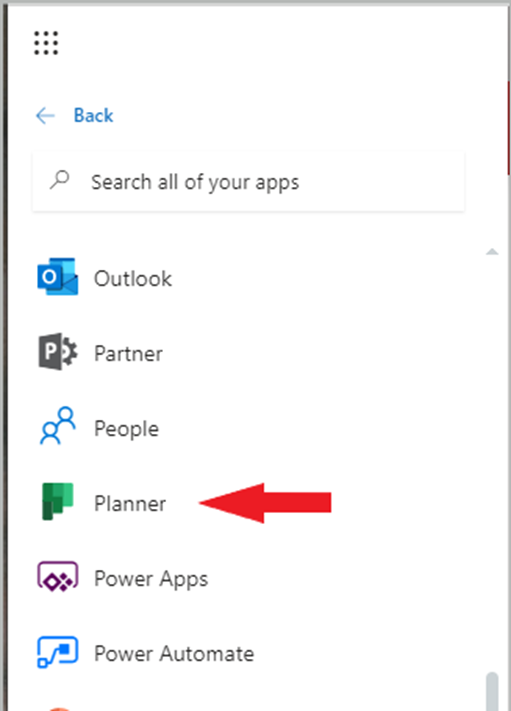Select the People app icon
Viewport: 511px width, 711px height.
click(58, 426)
